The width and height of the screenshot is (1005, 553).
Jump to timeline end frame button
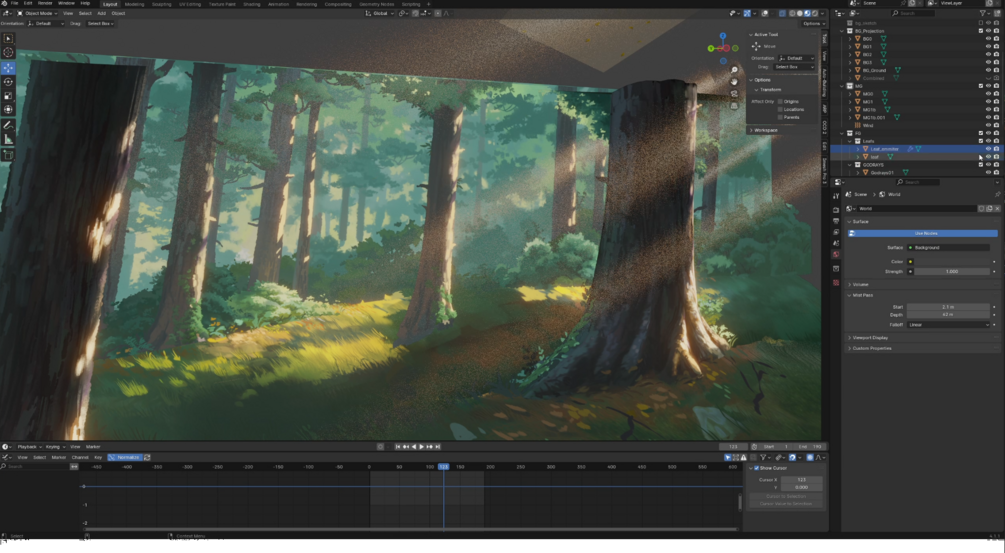point(438,447)
